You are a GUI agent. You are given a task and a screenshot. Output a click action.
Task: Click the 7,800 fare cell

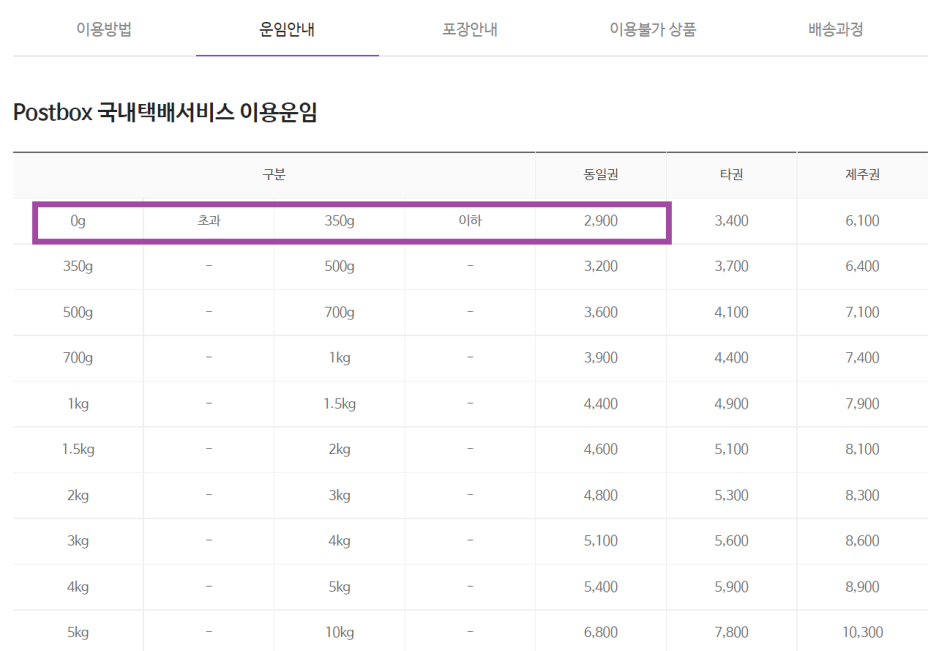pyautogui.click(x=731, y=632)
